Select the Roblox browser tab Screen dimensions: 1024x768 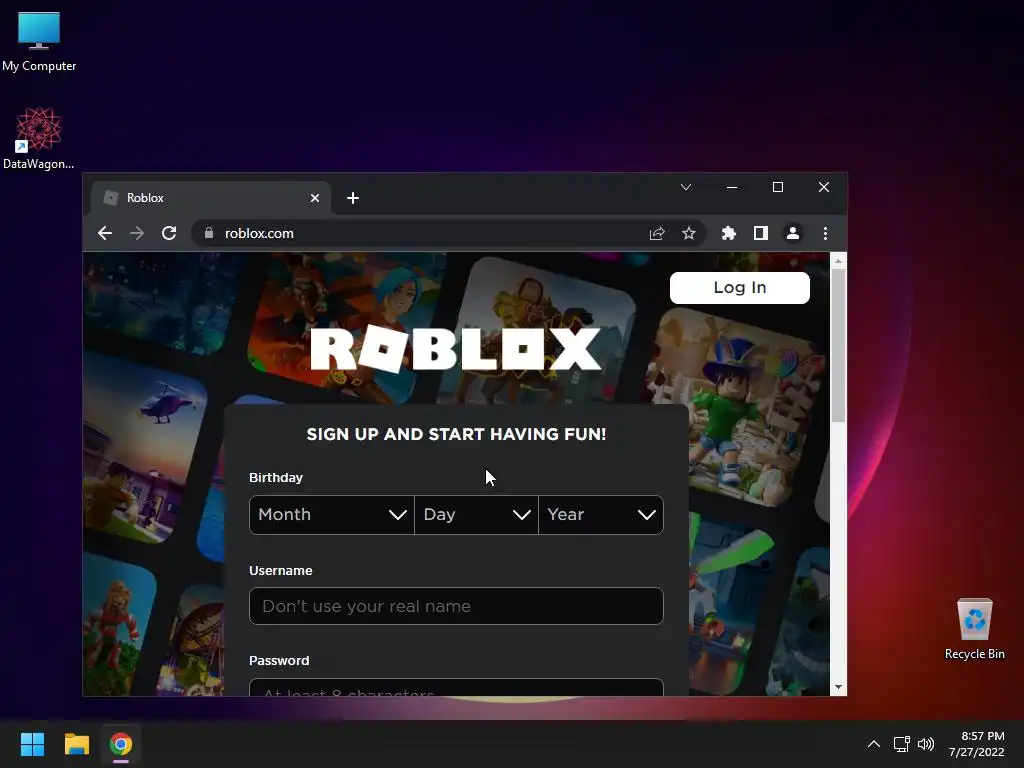210,198
